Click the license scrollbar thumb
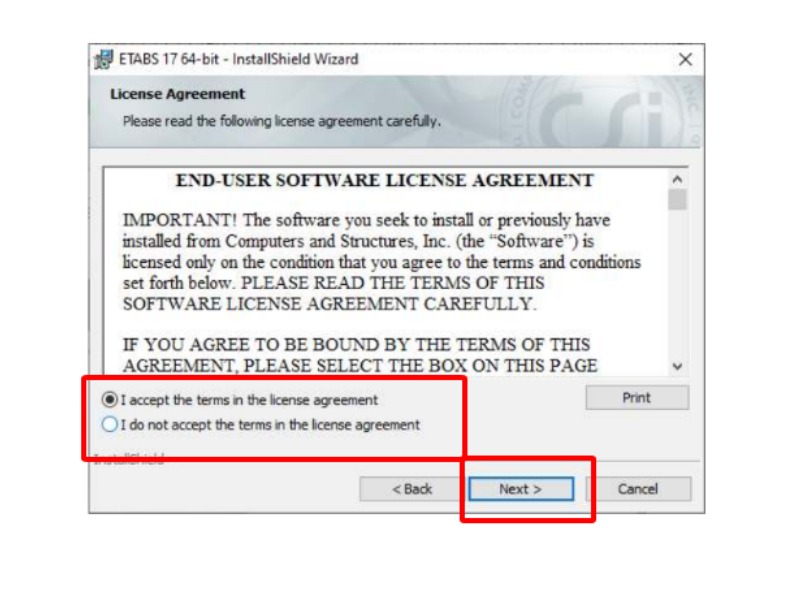Image resolution: width=800 pixels, height=600 pixels. click(678, 199)
